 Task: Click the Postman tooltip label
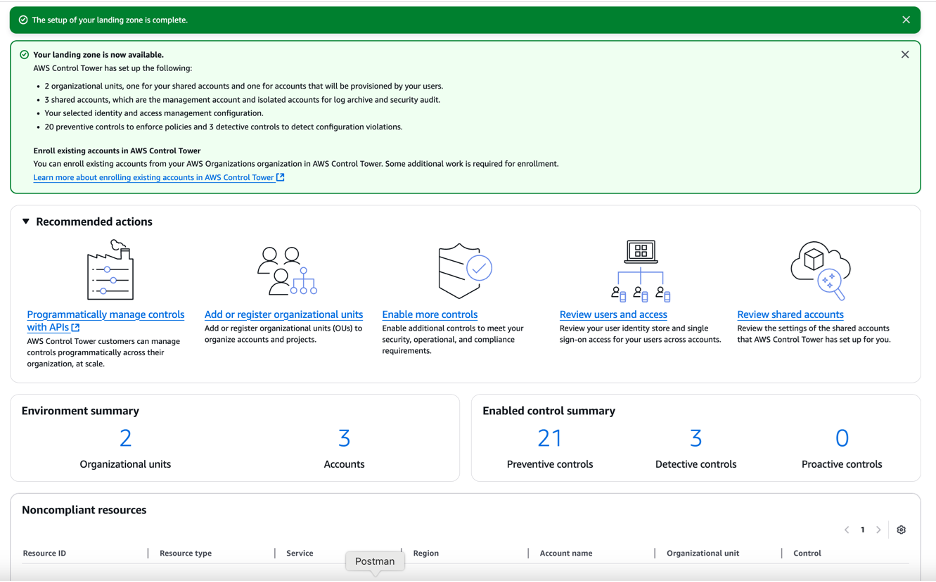[375, 561]
